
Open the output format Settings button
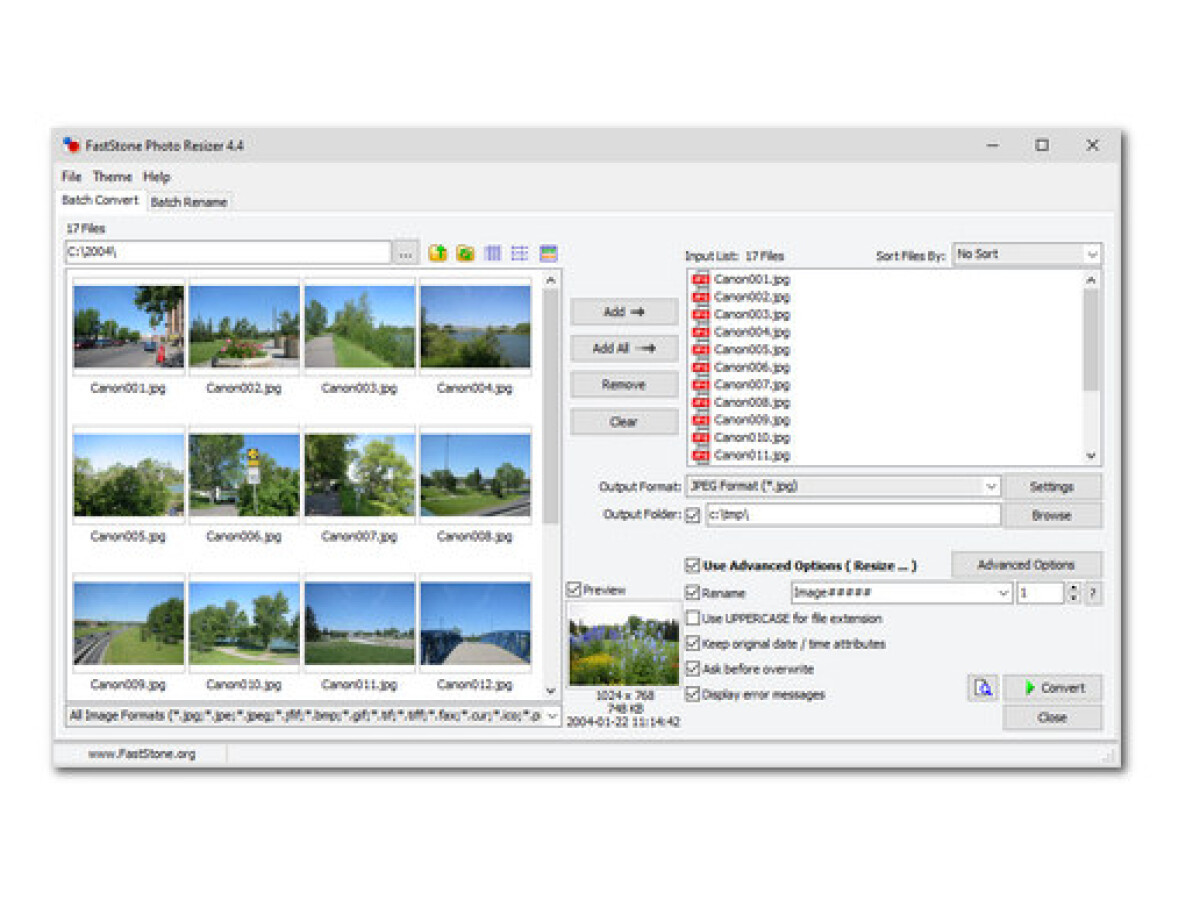(x=1052, y=487)
